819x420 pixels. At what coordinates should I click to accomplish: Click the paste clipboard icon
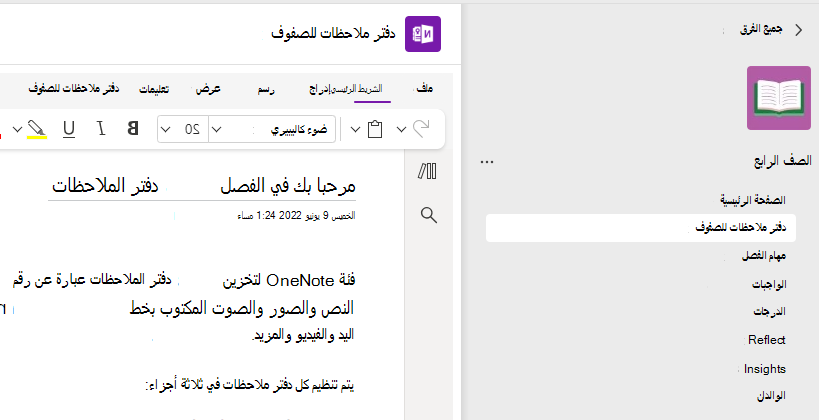375,129
